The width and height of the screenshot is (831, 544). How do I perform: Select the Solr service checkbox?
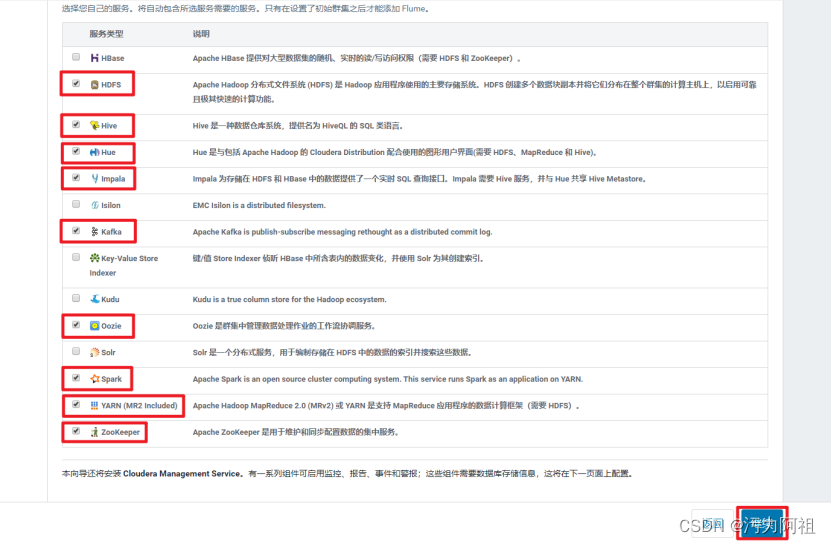pyautogui.click(x=76, y=351)
